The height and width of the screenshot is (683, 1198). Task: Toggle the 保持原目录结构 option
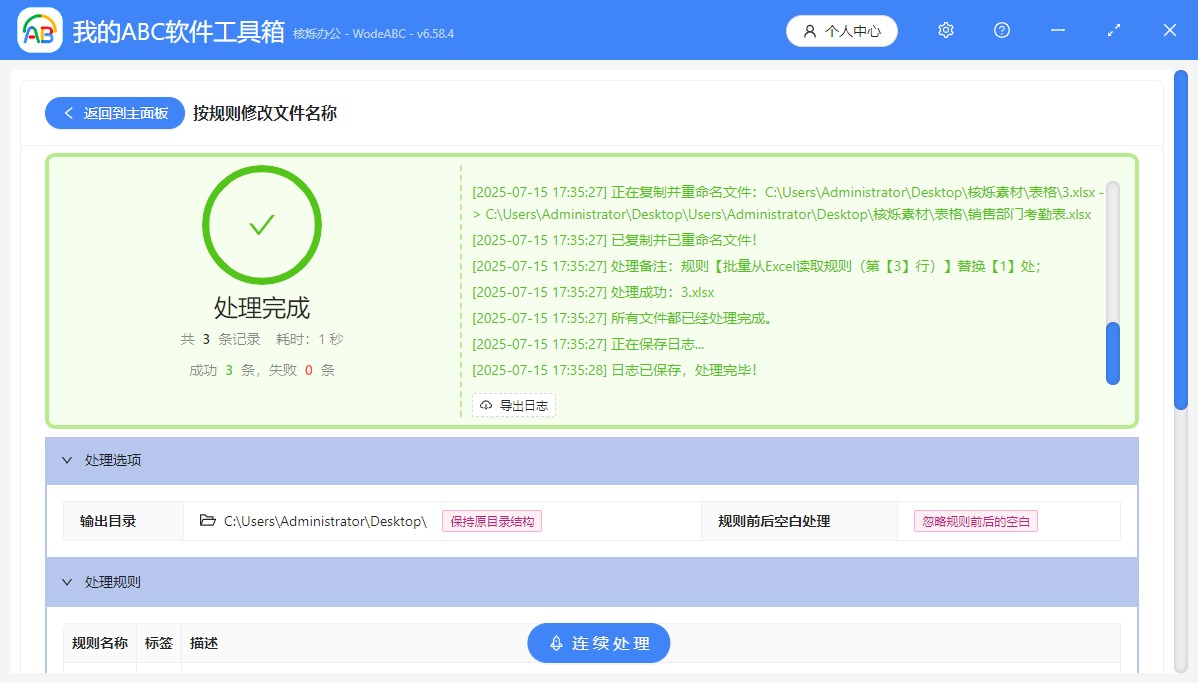(492, 520)
